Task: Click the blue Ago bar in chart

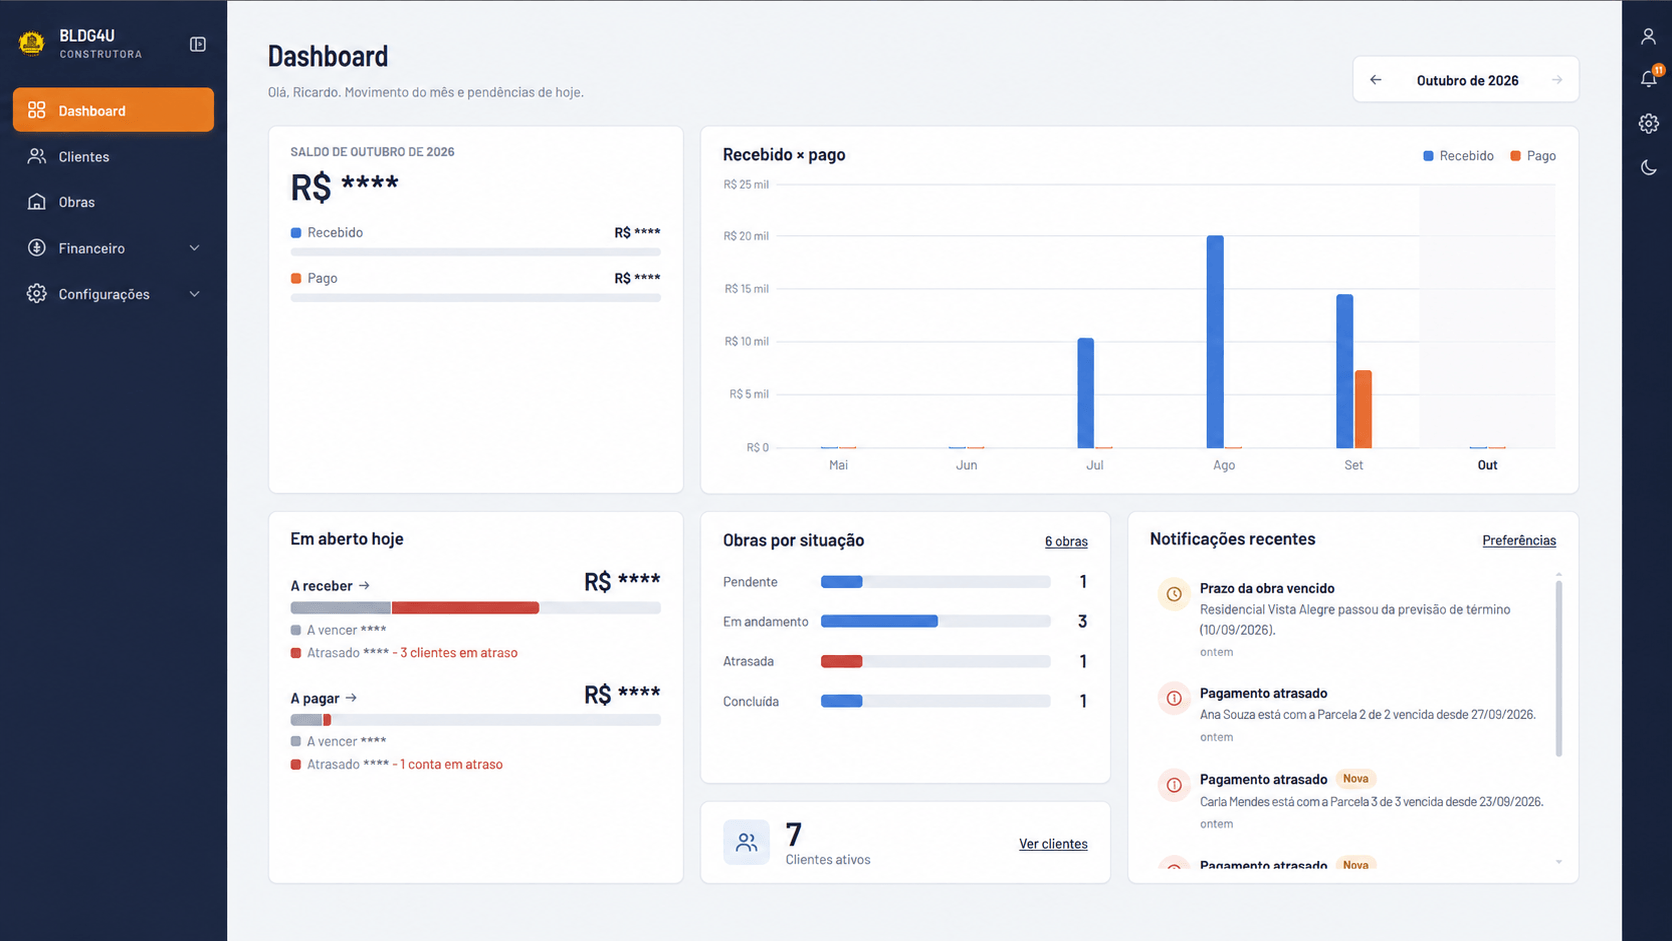Action: (x=1215, y=342)
